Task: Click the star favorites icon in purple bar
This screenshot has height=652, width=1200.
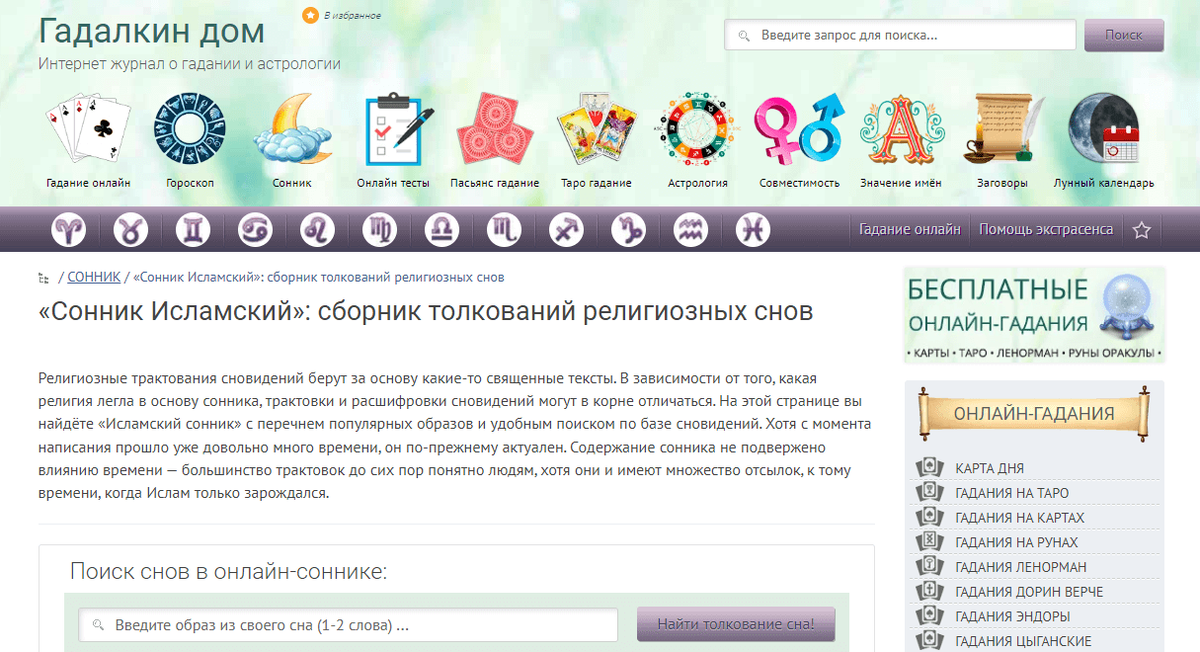Action: point(1141,230)
